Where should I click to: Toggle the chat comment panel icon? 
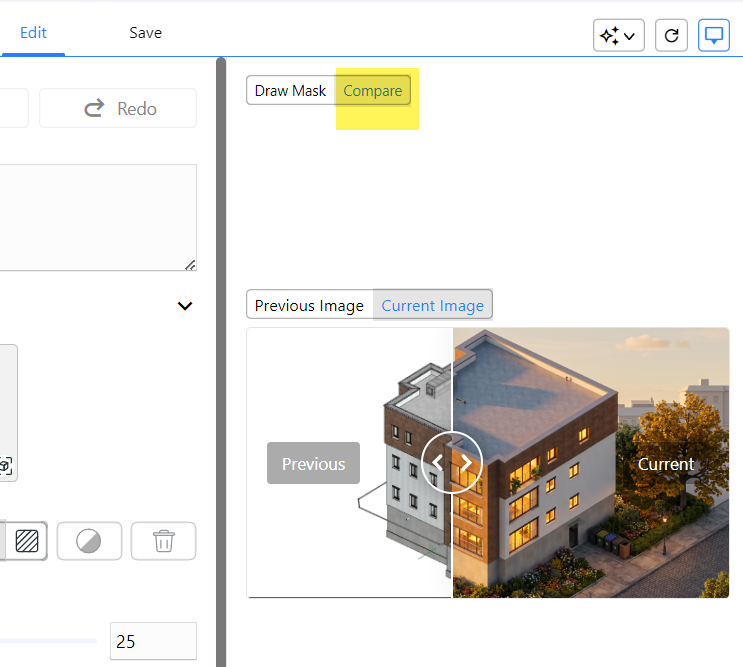point(714,36)
